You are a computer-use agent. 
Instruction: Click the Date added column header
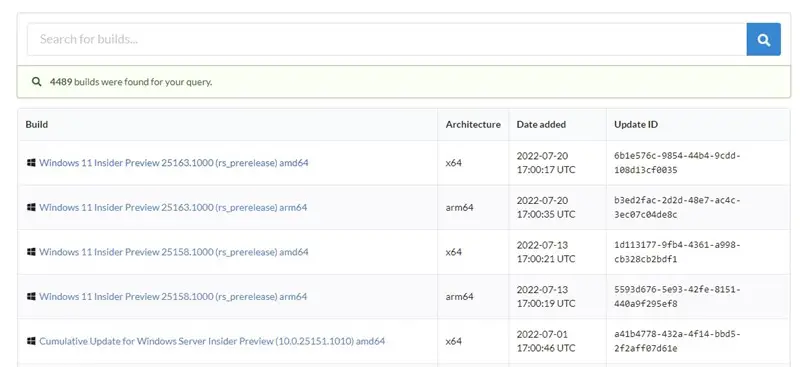point(541,125)
